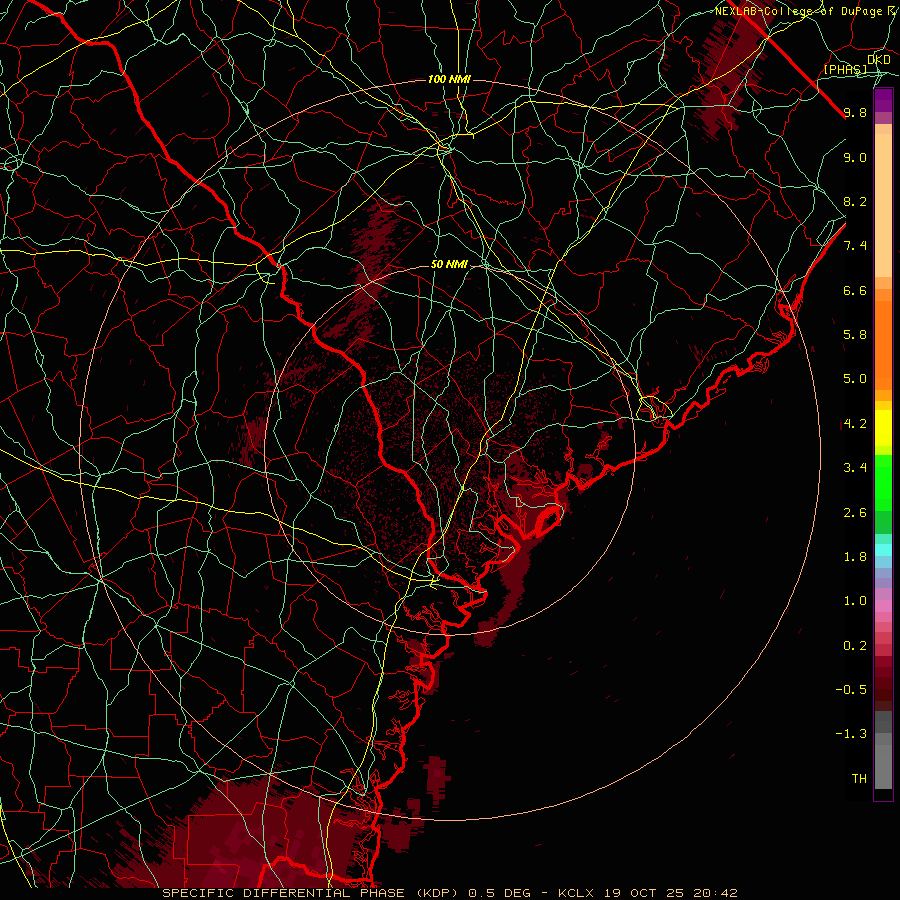The width and height of the screenshot is (900, 900).
Task: Click the 2.6 scale value
Action: 855,512
